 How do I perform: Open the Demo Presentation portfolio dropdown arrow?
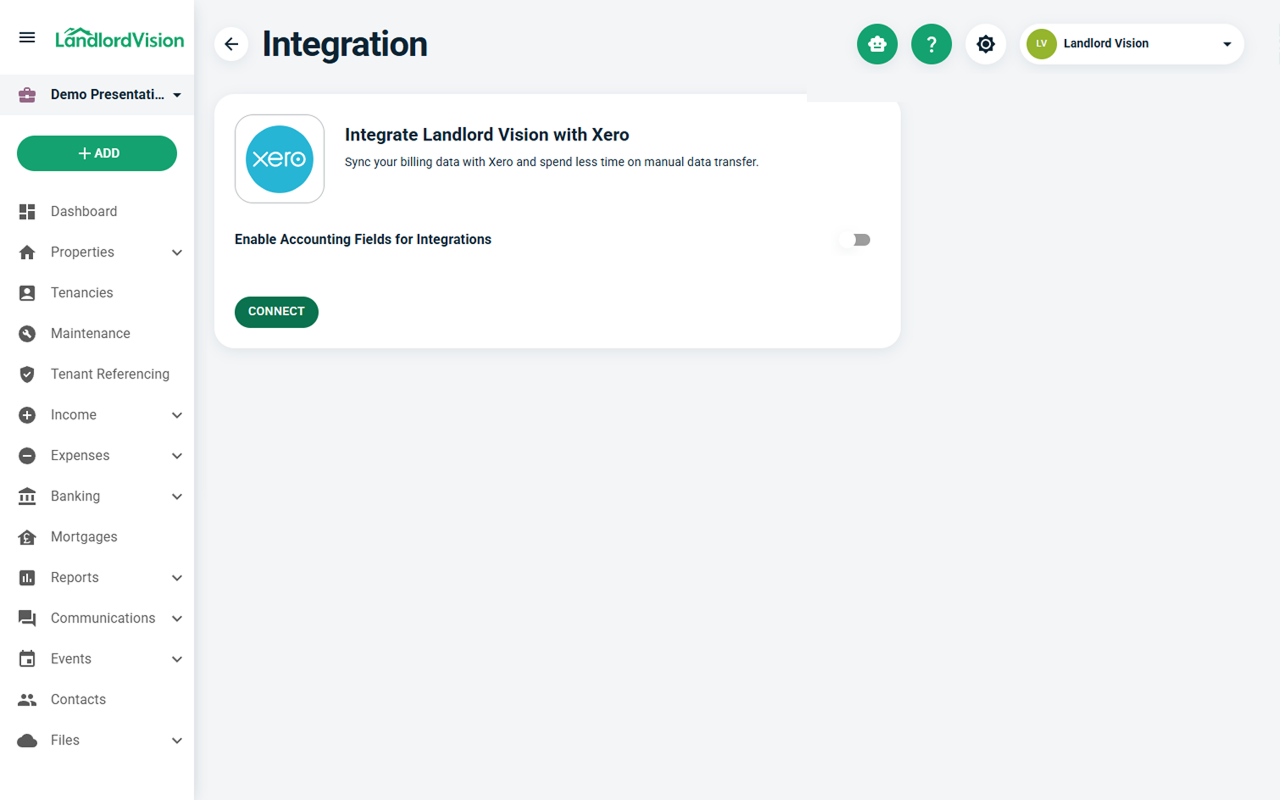pyautogui.click(x=177, y=96)
